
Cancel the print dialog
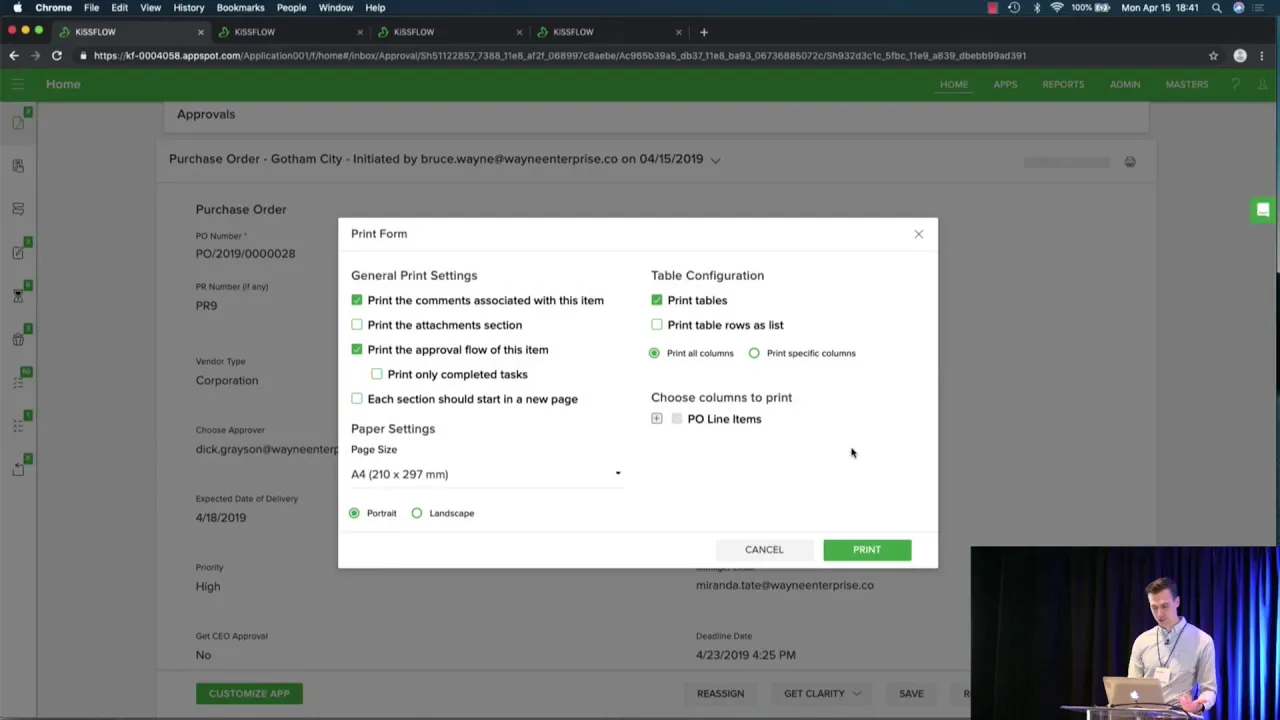click(x=764, y=550)
